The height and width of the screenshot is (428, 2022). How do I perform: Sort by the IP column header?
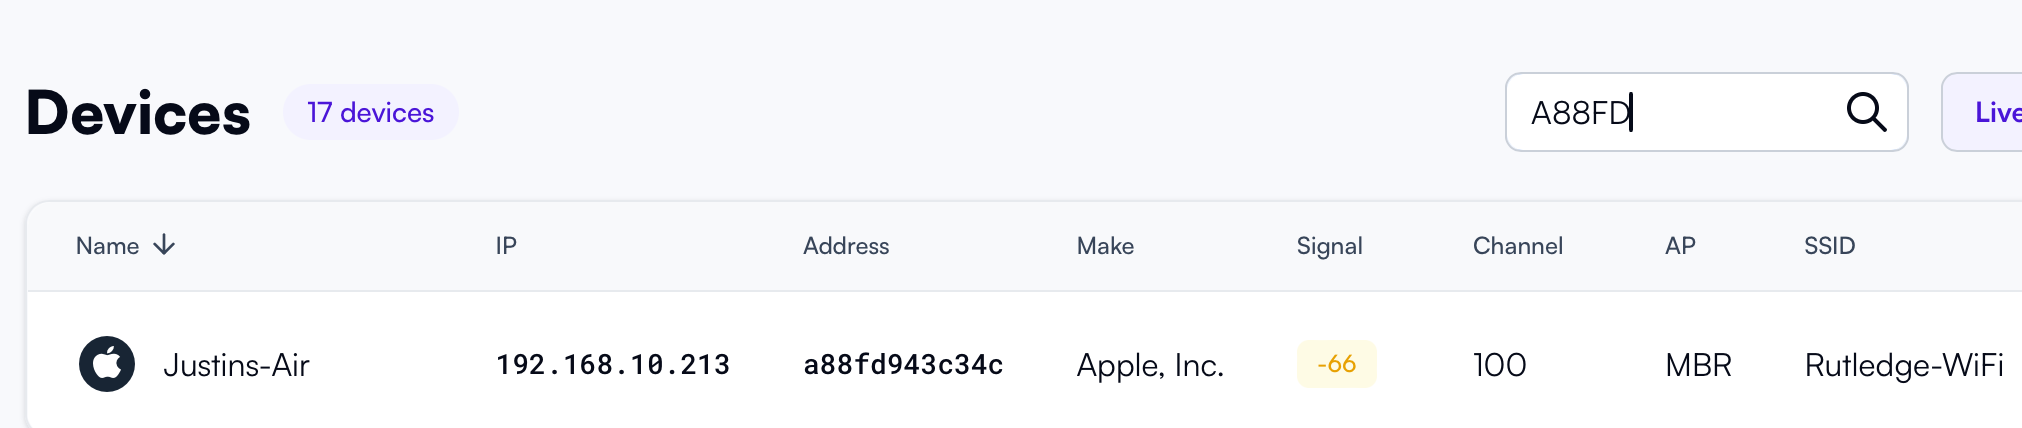coord(506,246)
